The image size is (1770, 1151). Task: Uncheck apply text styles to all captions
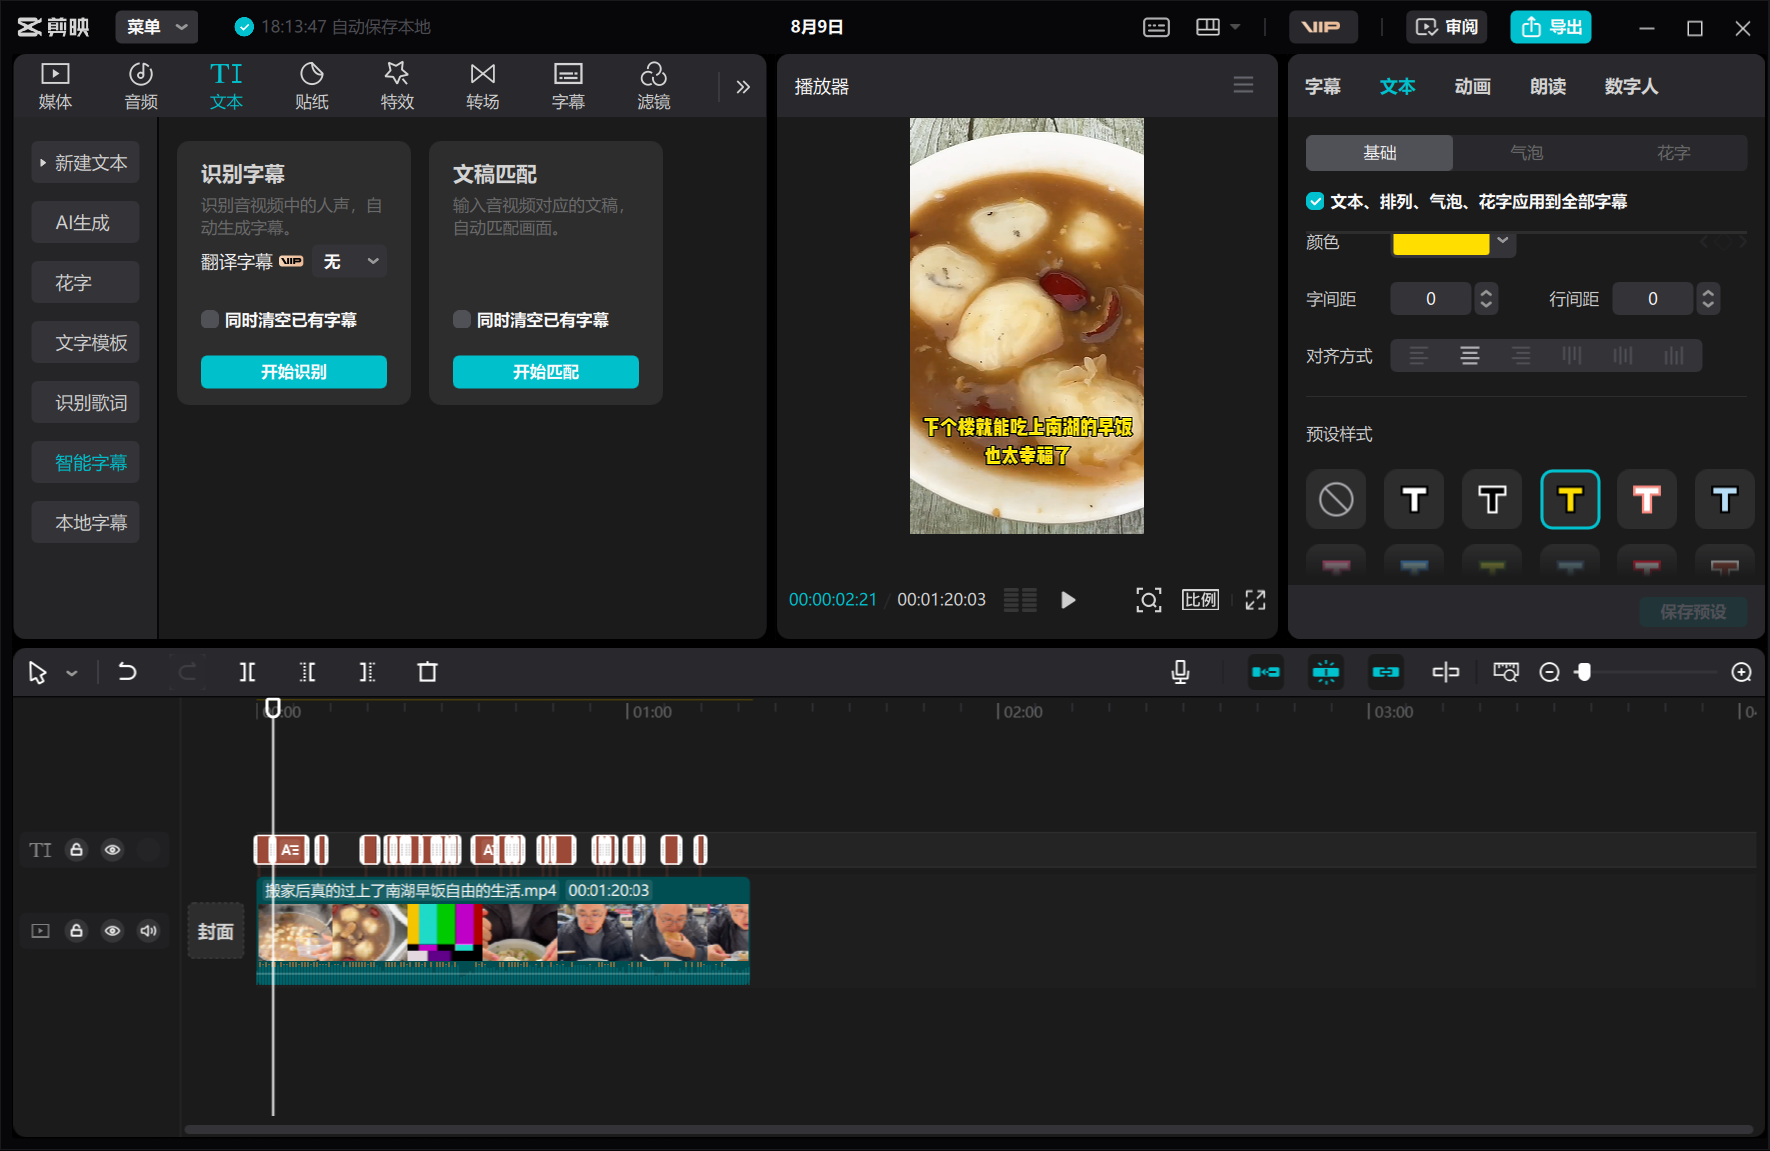pyautogui.click(x=1315, y=201)
